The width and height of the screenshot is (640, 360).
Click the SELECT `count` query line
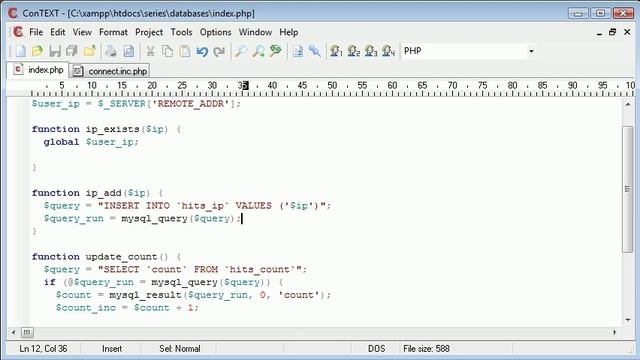coord(176,269)
